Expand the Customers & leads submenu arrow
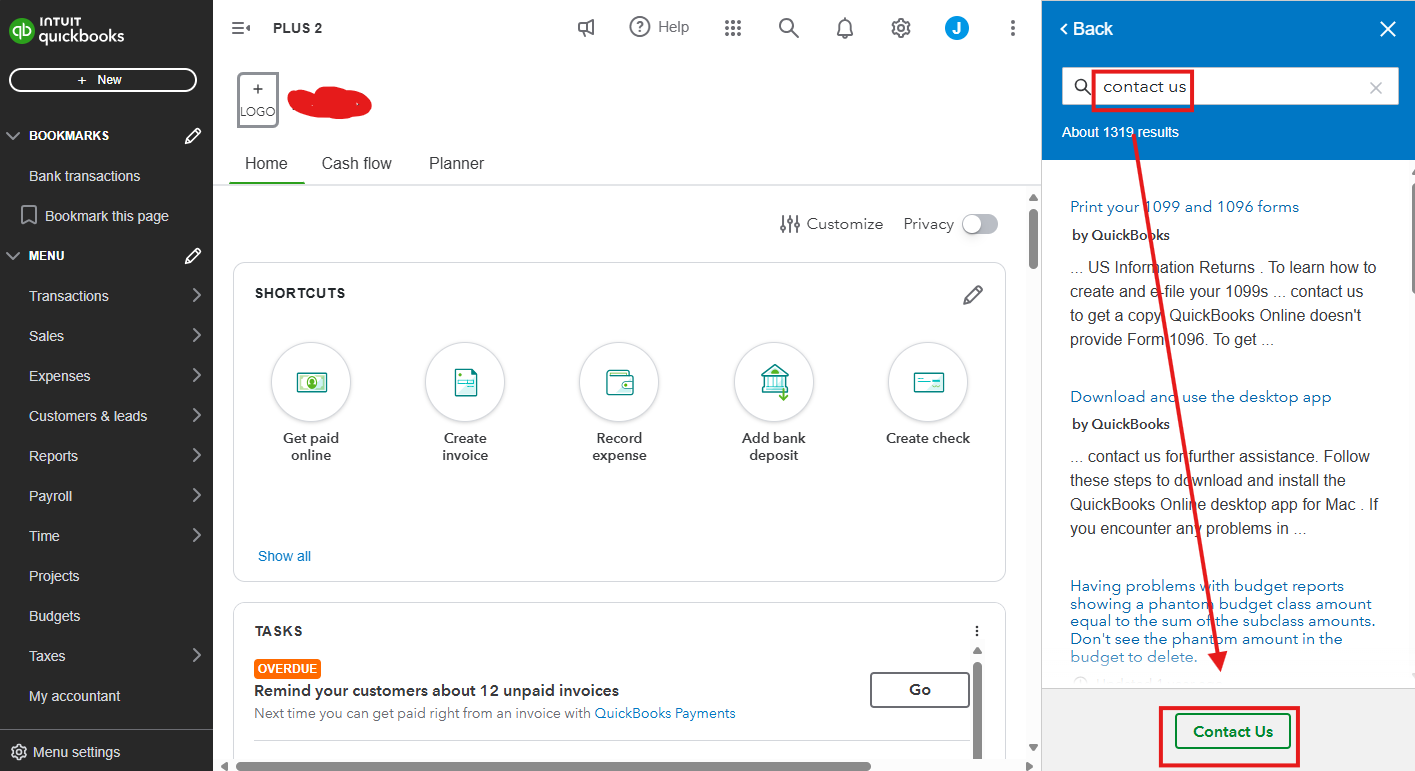This screenshot has width=1415, height=771. pyautogui.click(x=197, y=415)
